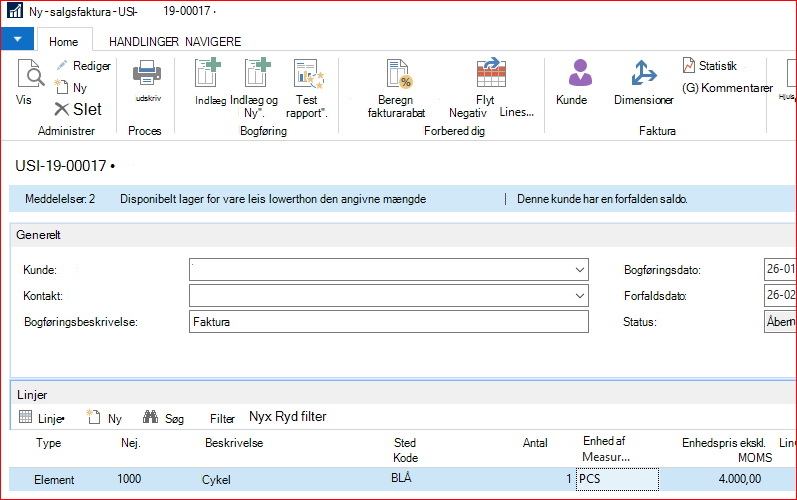Click the Ny document icon in ribbon

click(x=62, y=87)
